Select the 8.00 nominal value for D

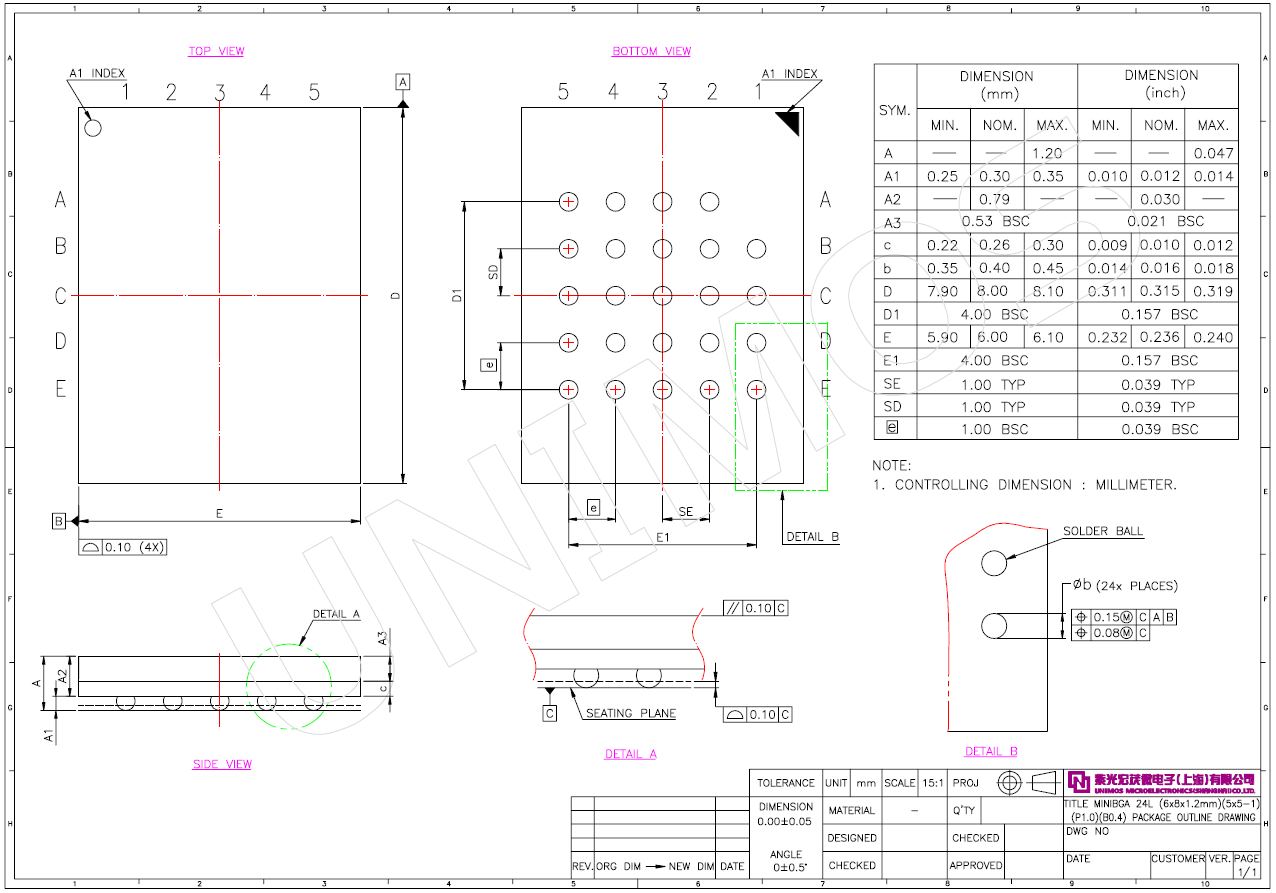[992, 291]
